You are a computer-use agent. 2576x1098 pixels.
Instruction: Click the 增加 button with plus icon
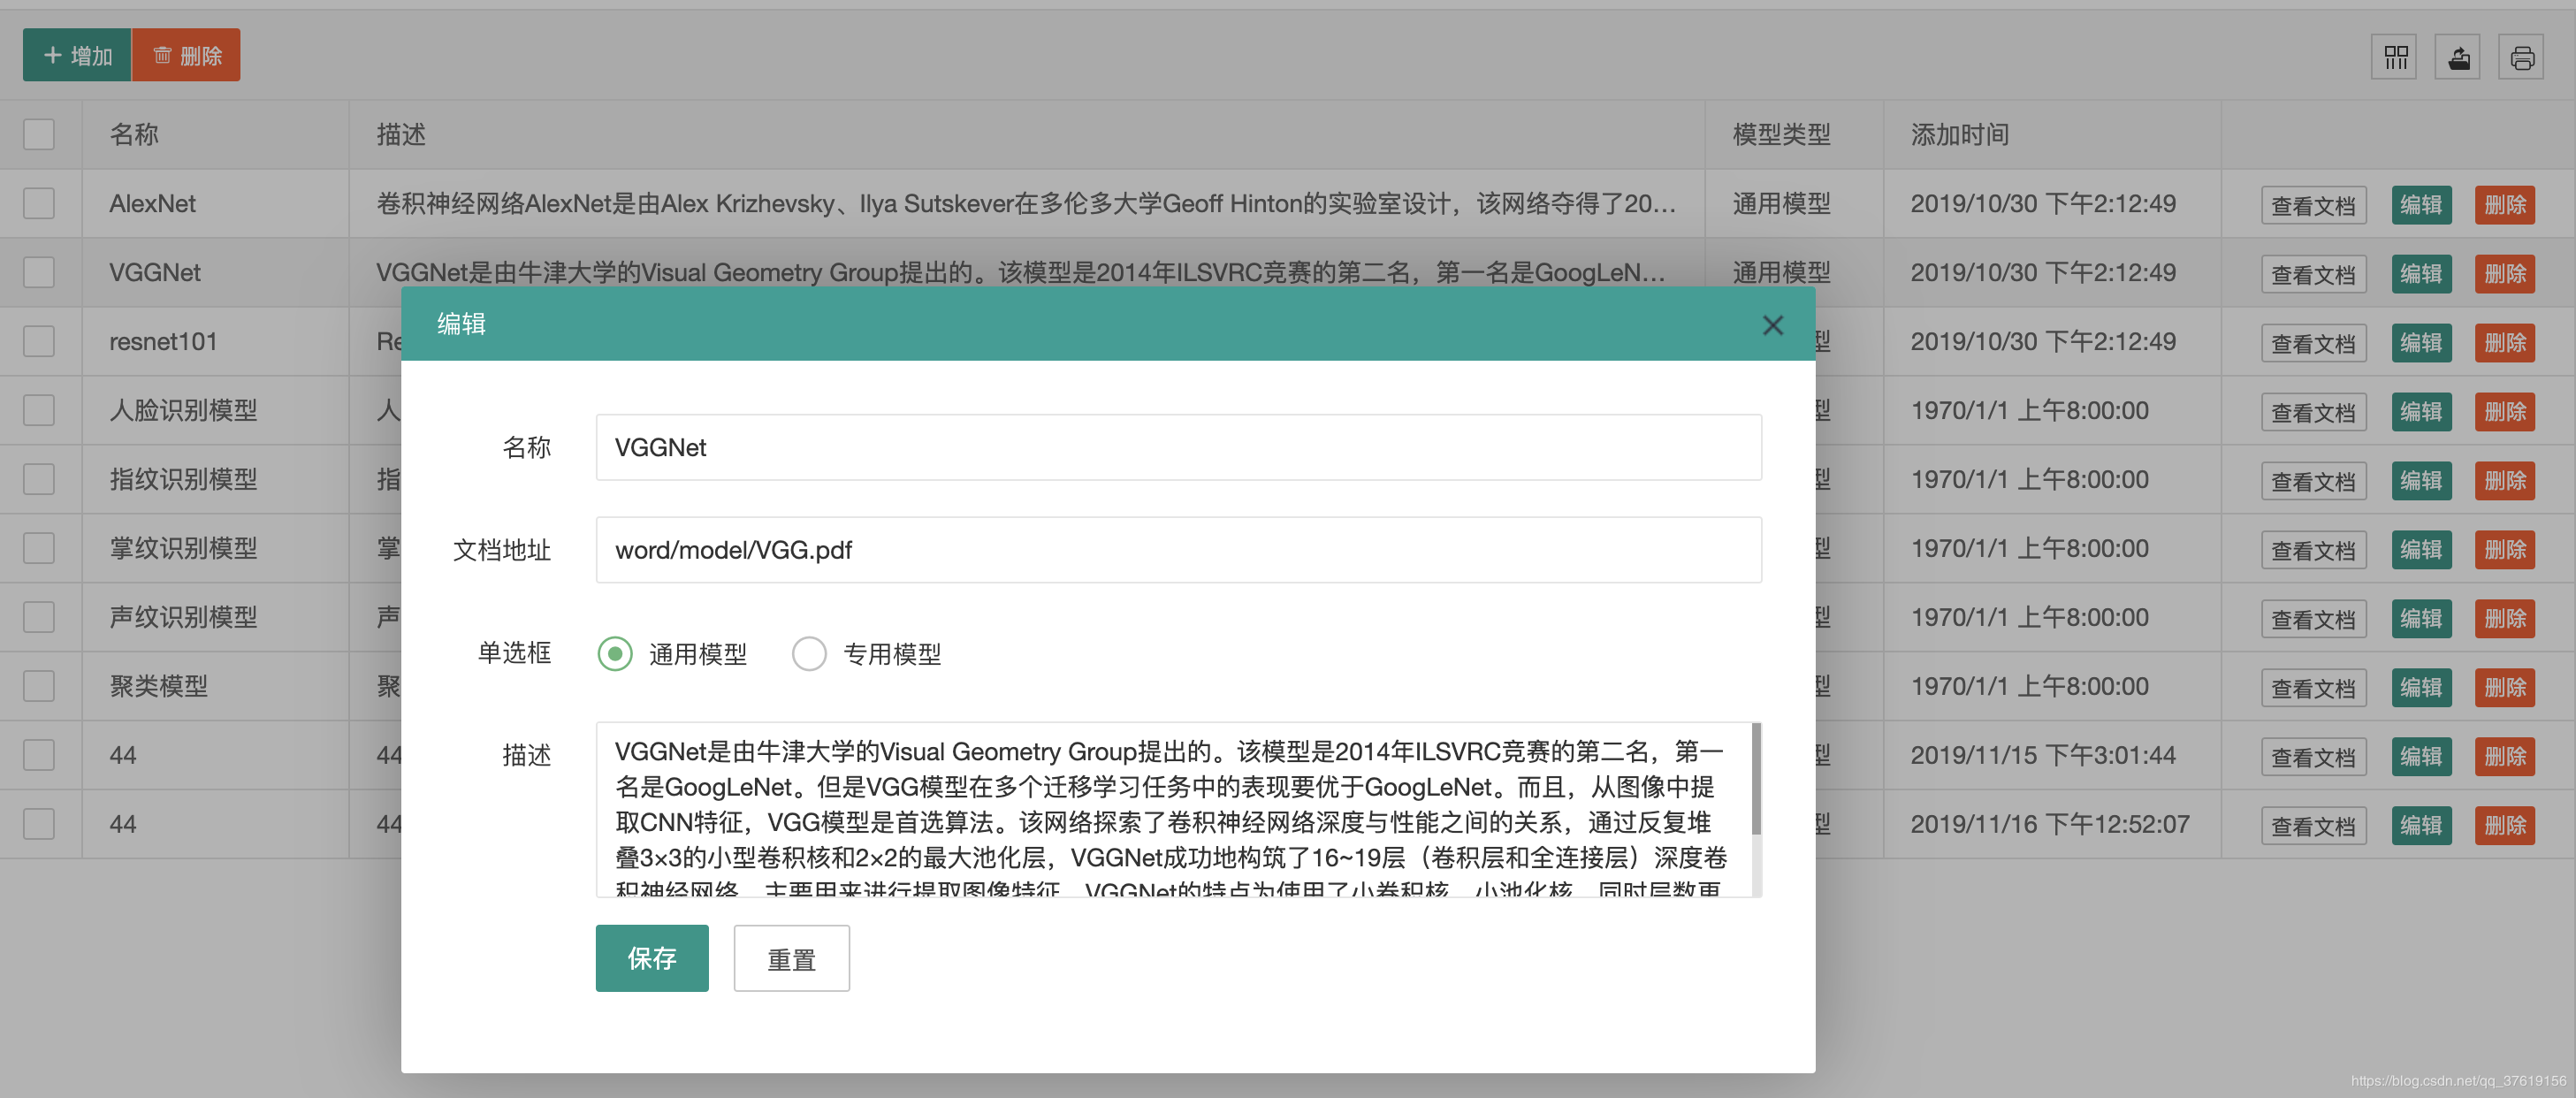[77, 55]
